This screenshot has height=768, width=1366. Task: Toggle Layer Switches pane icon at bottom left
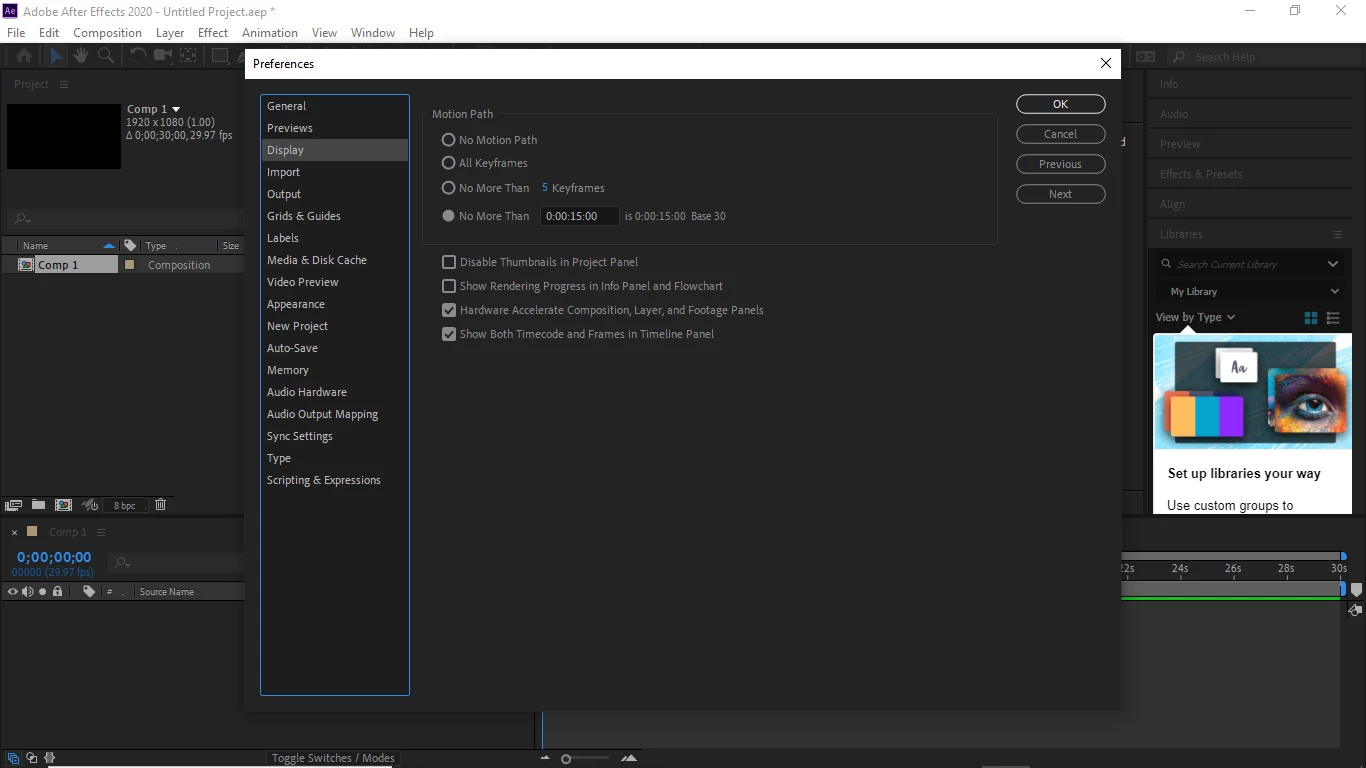[13, 758]
